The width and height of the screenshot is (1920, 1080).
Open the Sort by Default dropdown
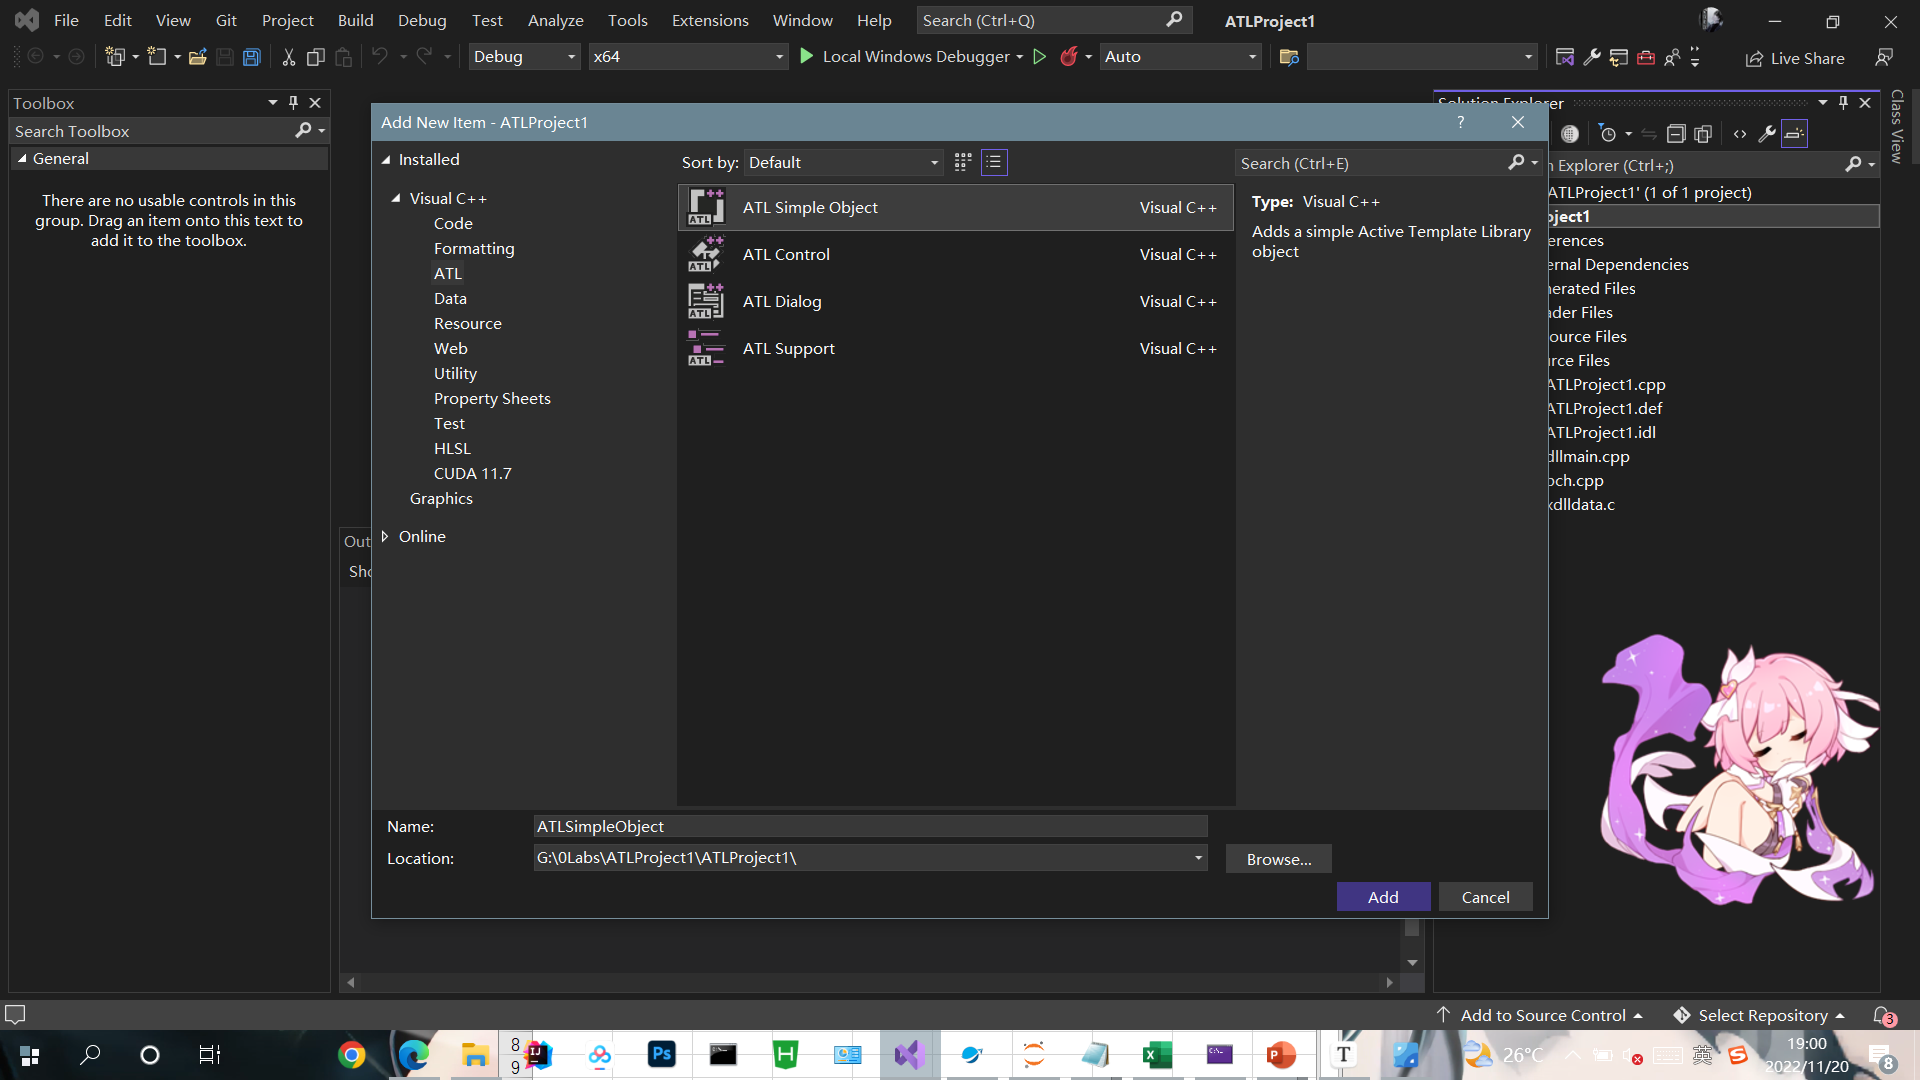click(x=843, y=162)
